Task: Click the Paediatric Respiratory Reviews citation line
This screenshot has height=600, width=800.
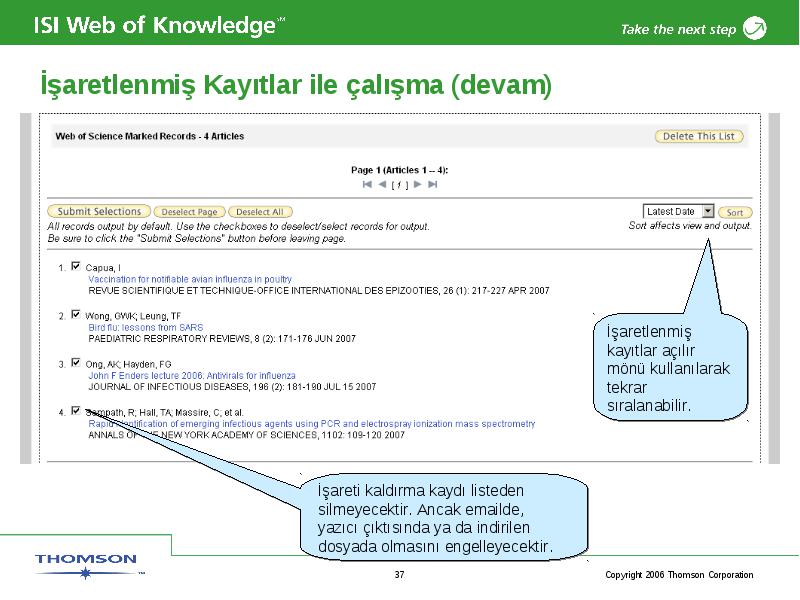Action: 222,339
